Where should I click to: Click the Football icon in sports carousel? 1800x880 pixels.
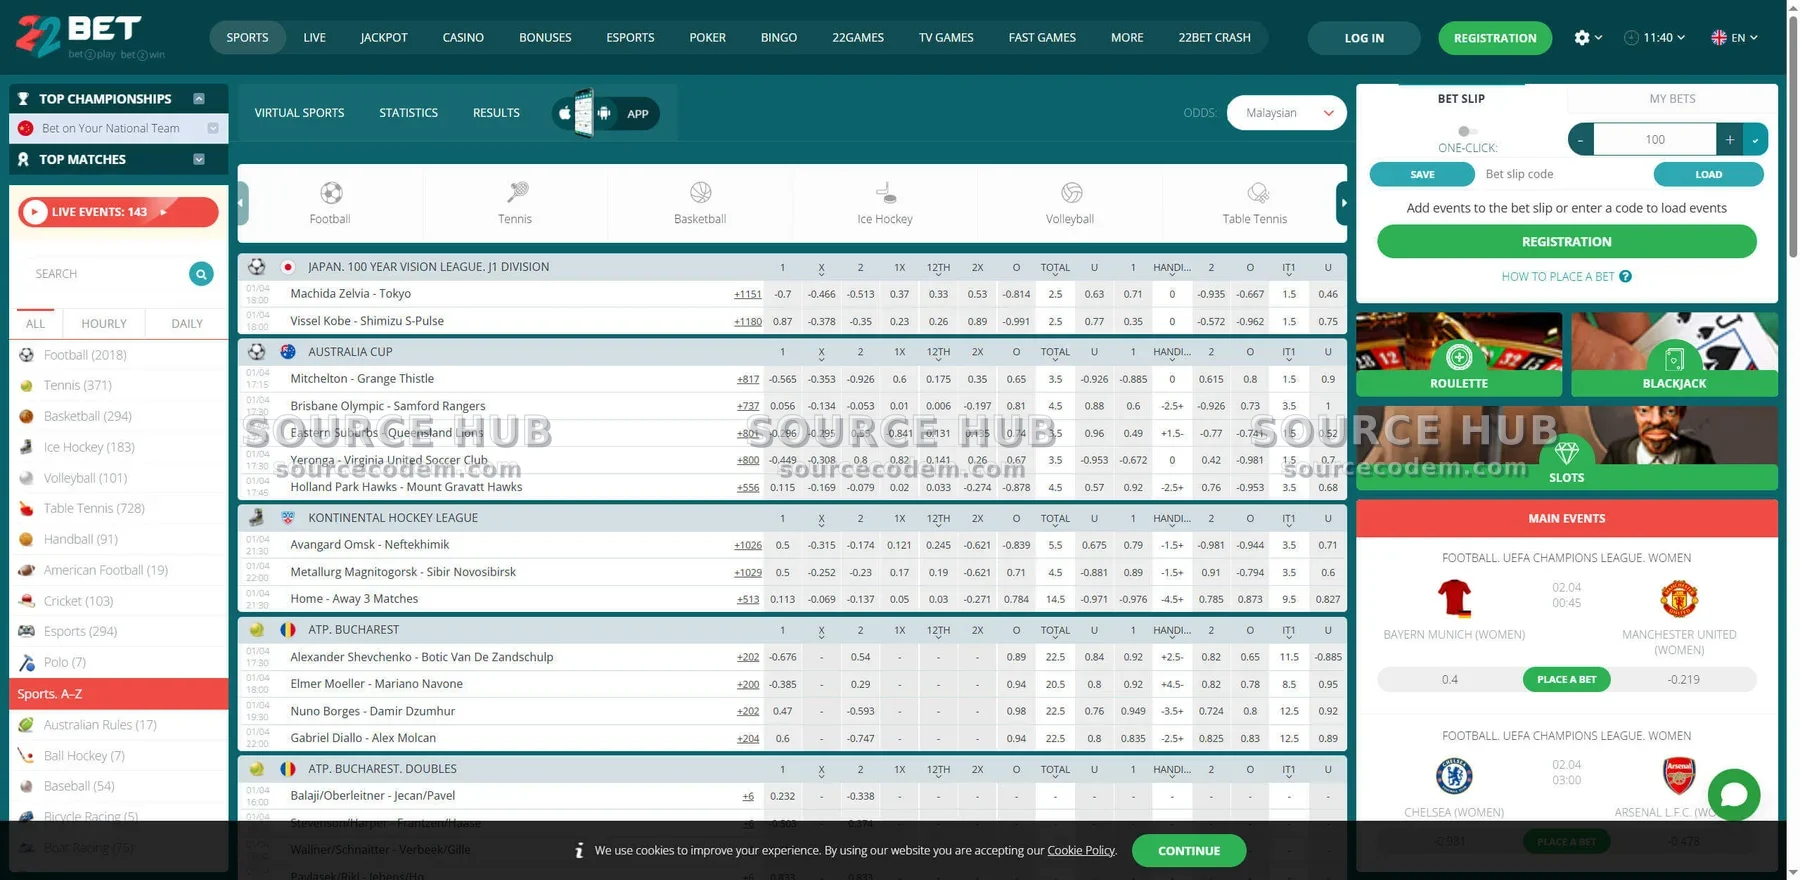click(x=331, y=193)
